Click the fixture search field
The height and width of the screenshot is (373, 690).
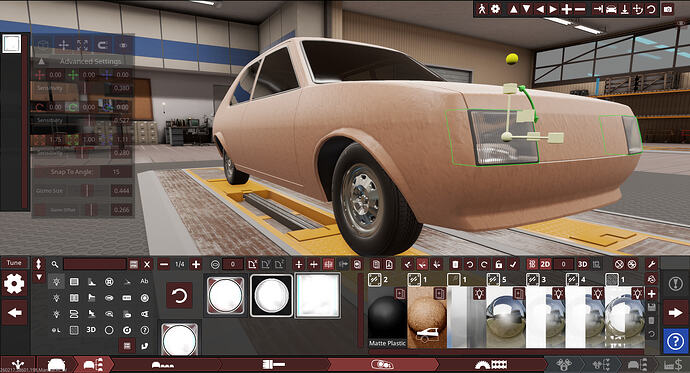pos(95,264)
